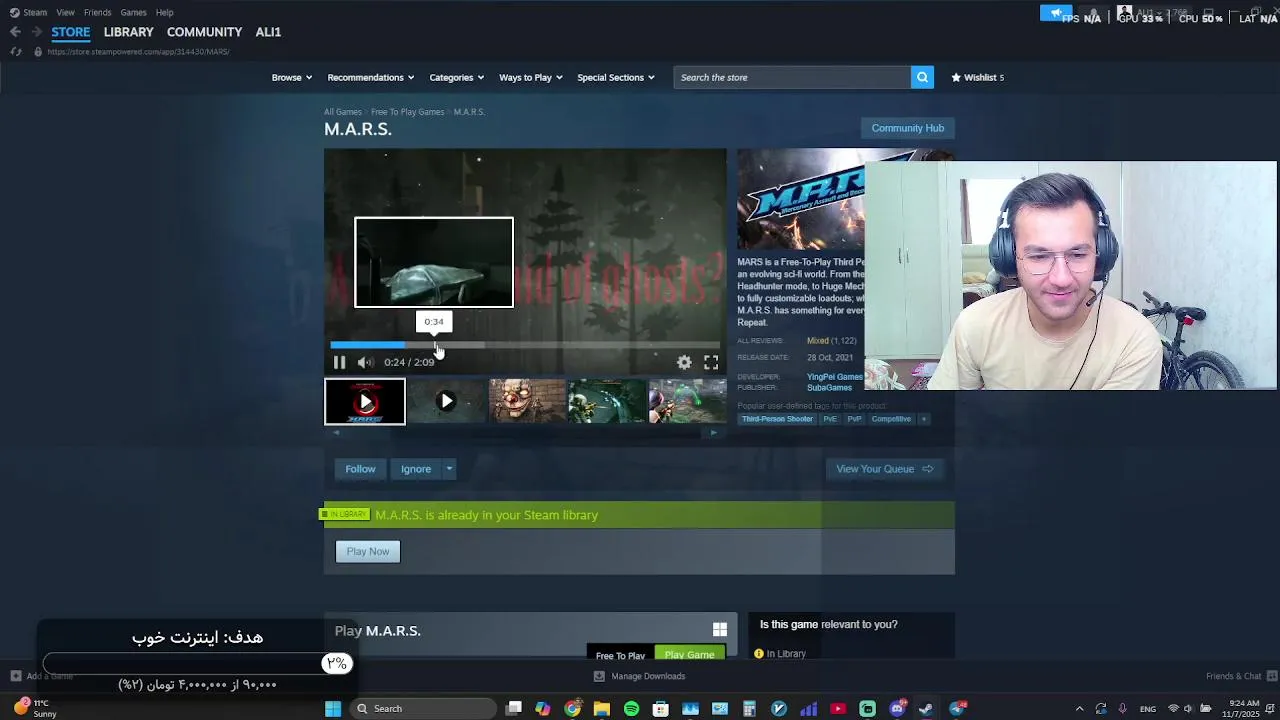
Task: Click View Your Queue button
Action: pyautogui.click(x=884, y=469)
